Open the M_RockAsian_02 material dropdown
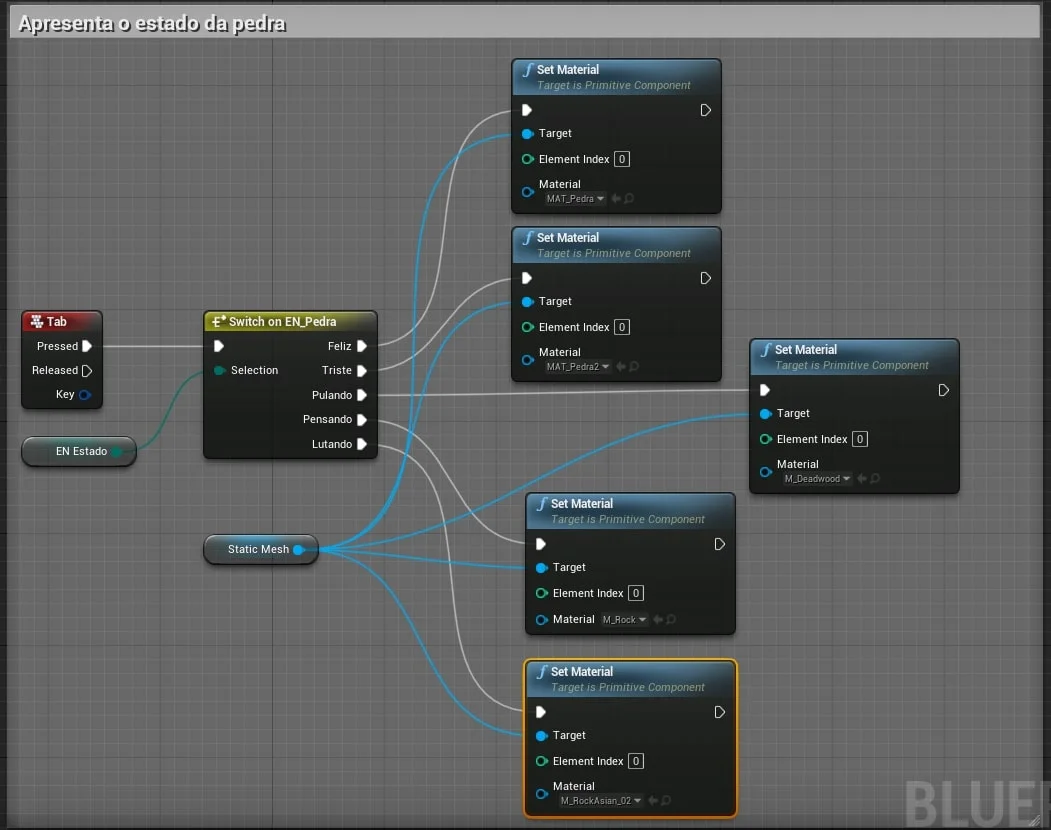The height and width of the screenshot is (830, 1051). click(601, 801)
